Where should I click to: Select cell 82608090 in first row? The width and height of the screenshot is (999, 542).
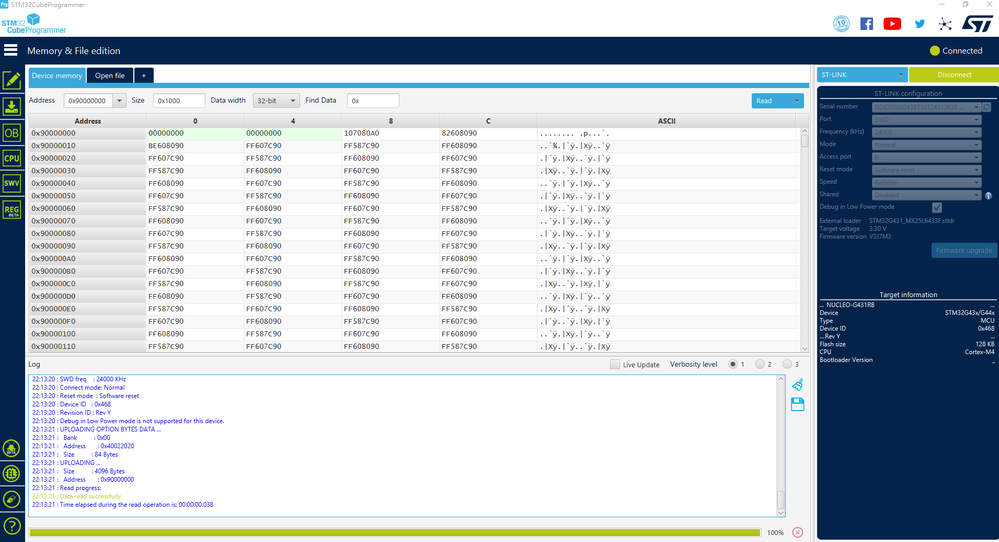(x=488, y=133)
